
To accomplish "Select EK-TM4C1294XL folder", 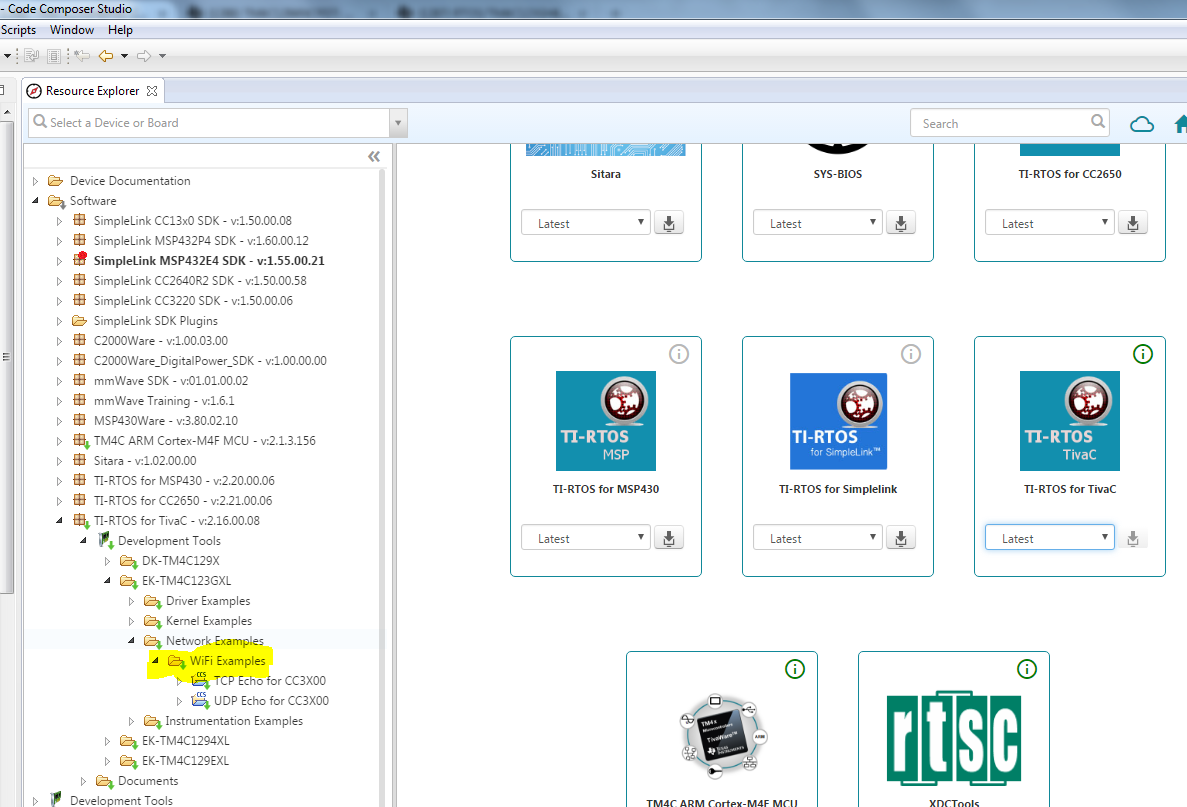I will (185, 741).
